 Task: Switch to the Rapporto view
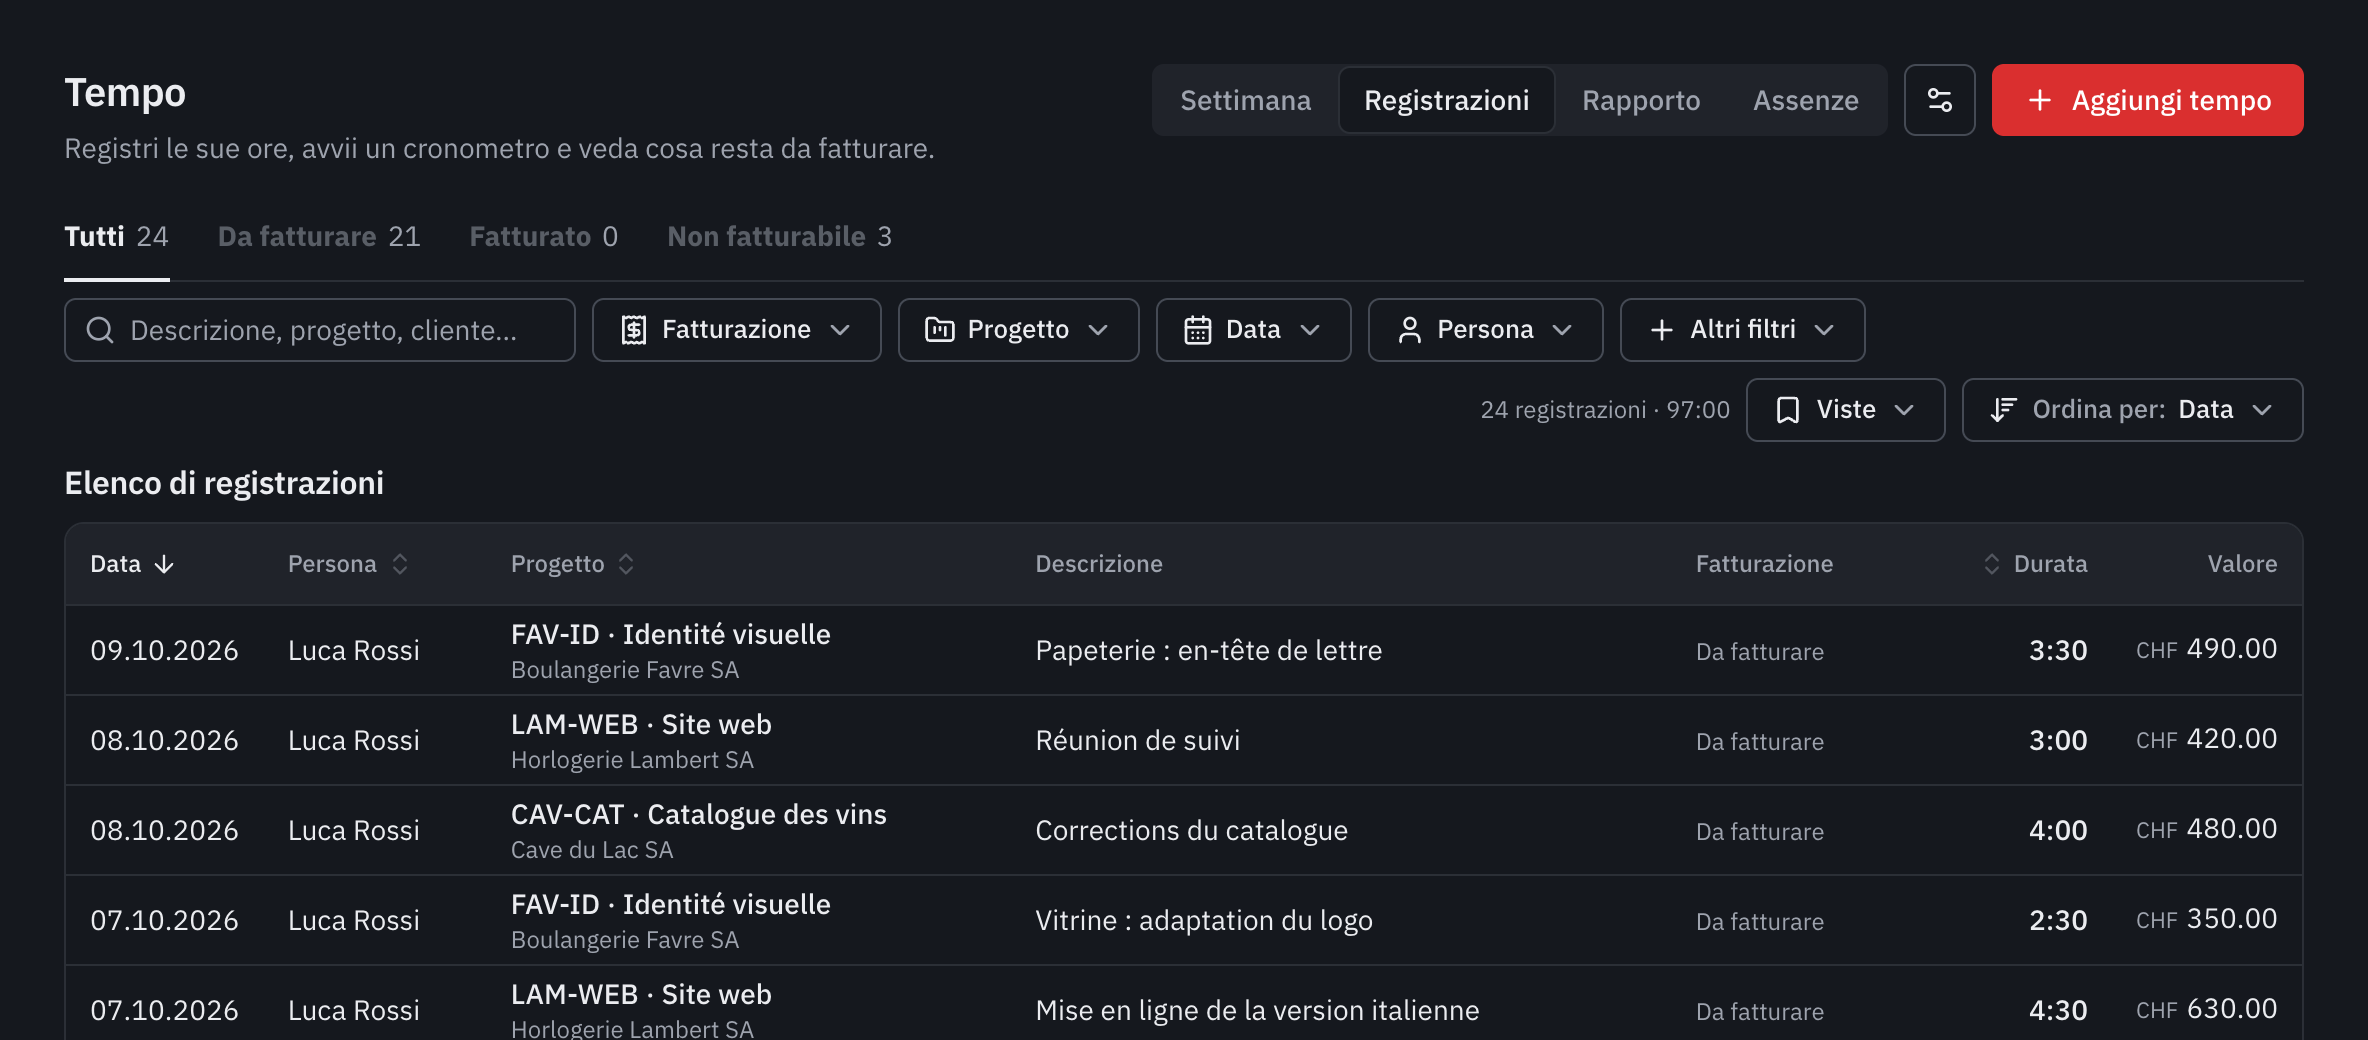1640,100
